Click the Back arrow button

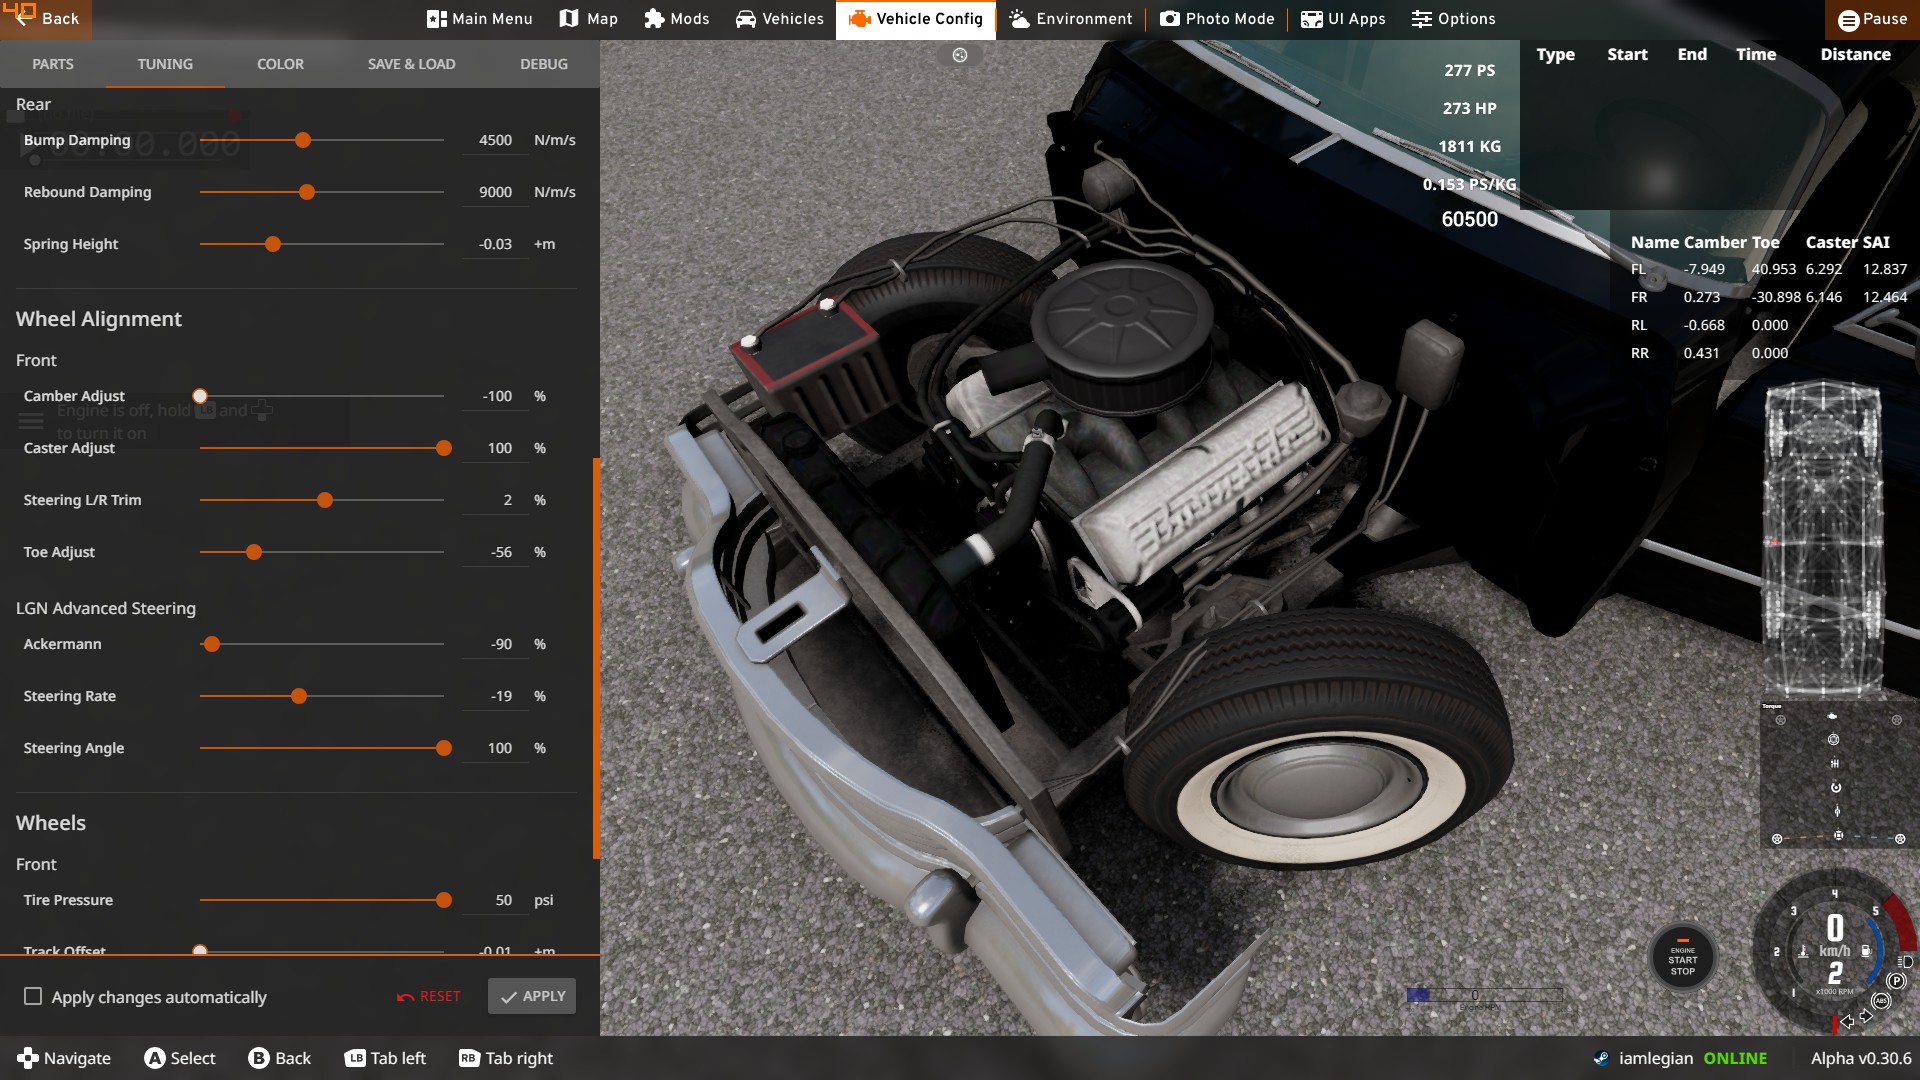pyautogui.click(x=45, y=19)
